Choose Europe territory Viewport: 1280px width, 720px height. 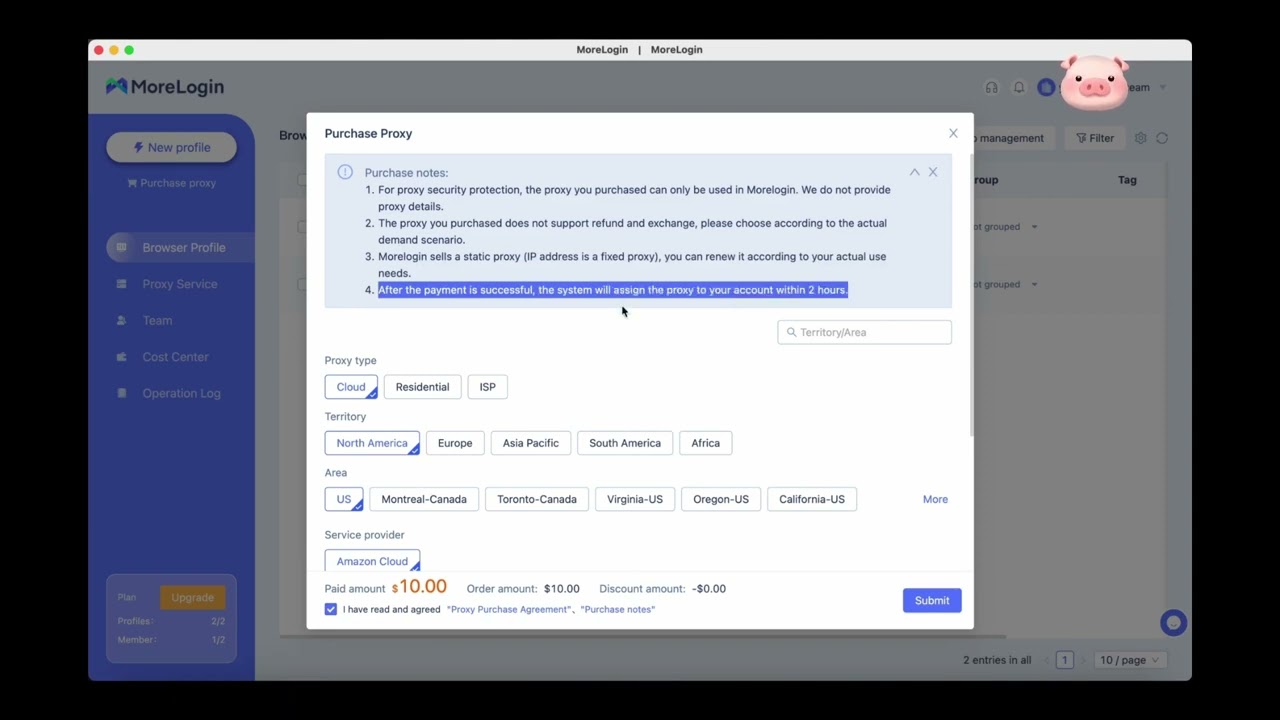coord(455,443)
